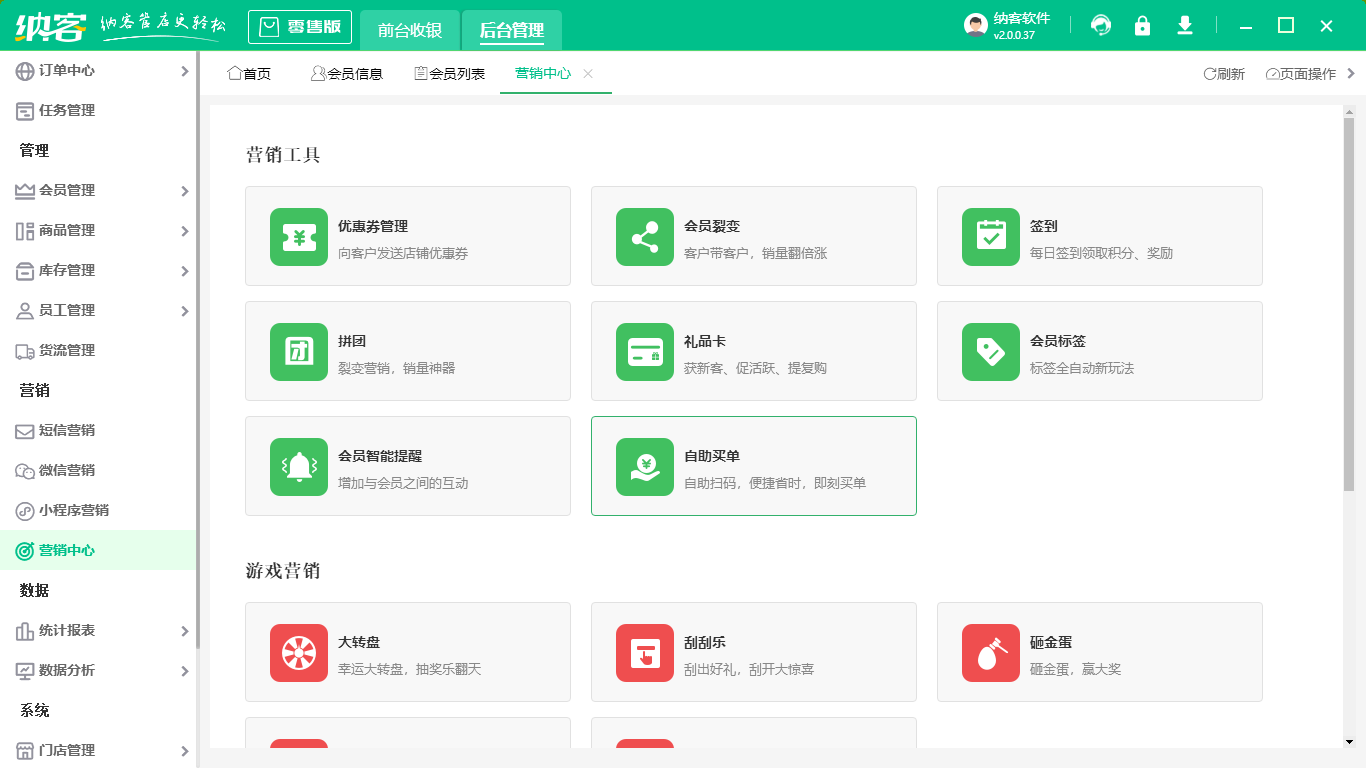Expand the 页面操作 panel at top right
This screenshot has width=1366, height=768.
pos(1300,73)
